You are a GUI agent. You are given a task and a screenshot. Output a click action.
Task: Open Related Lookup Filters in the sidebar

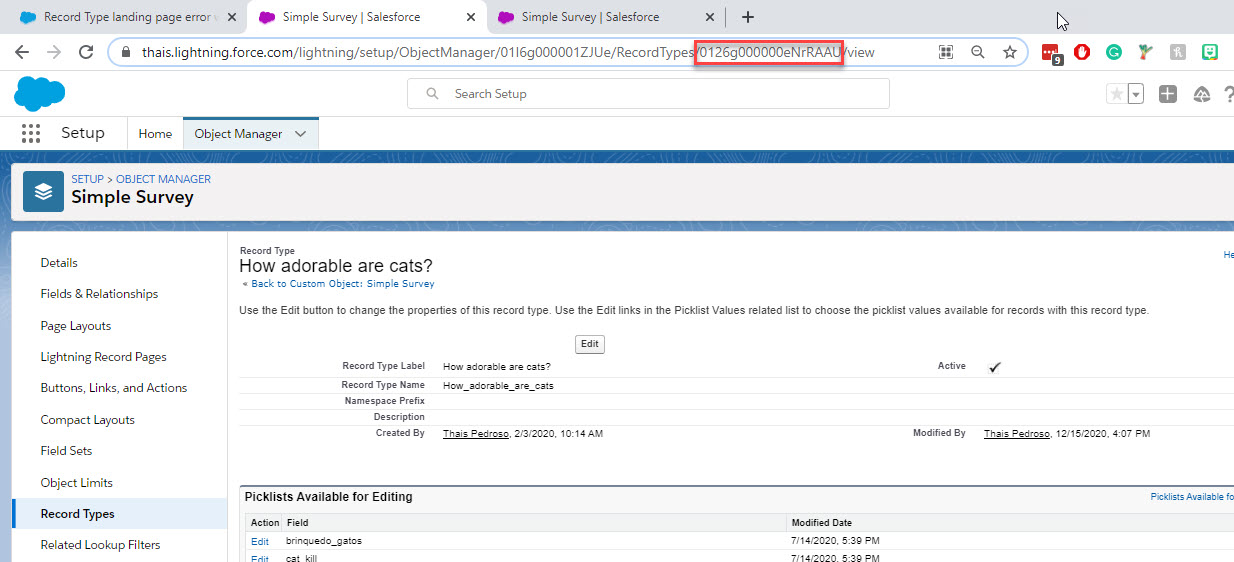tap(100, 545)
